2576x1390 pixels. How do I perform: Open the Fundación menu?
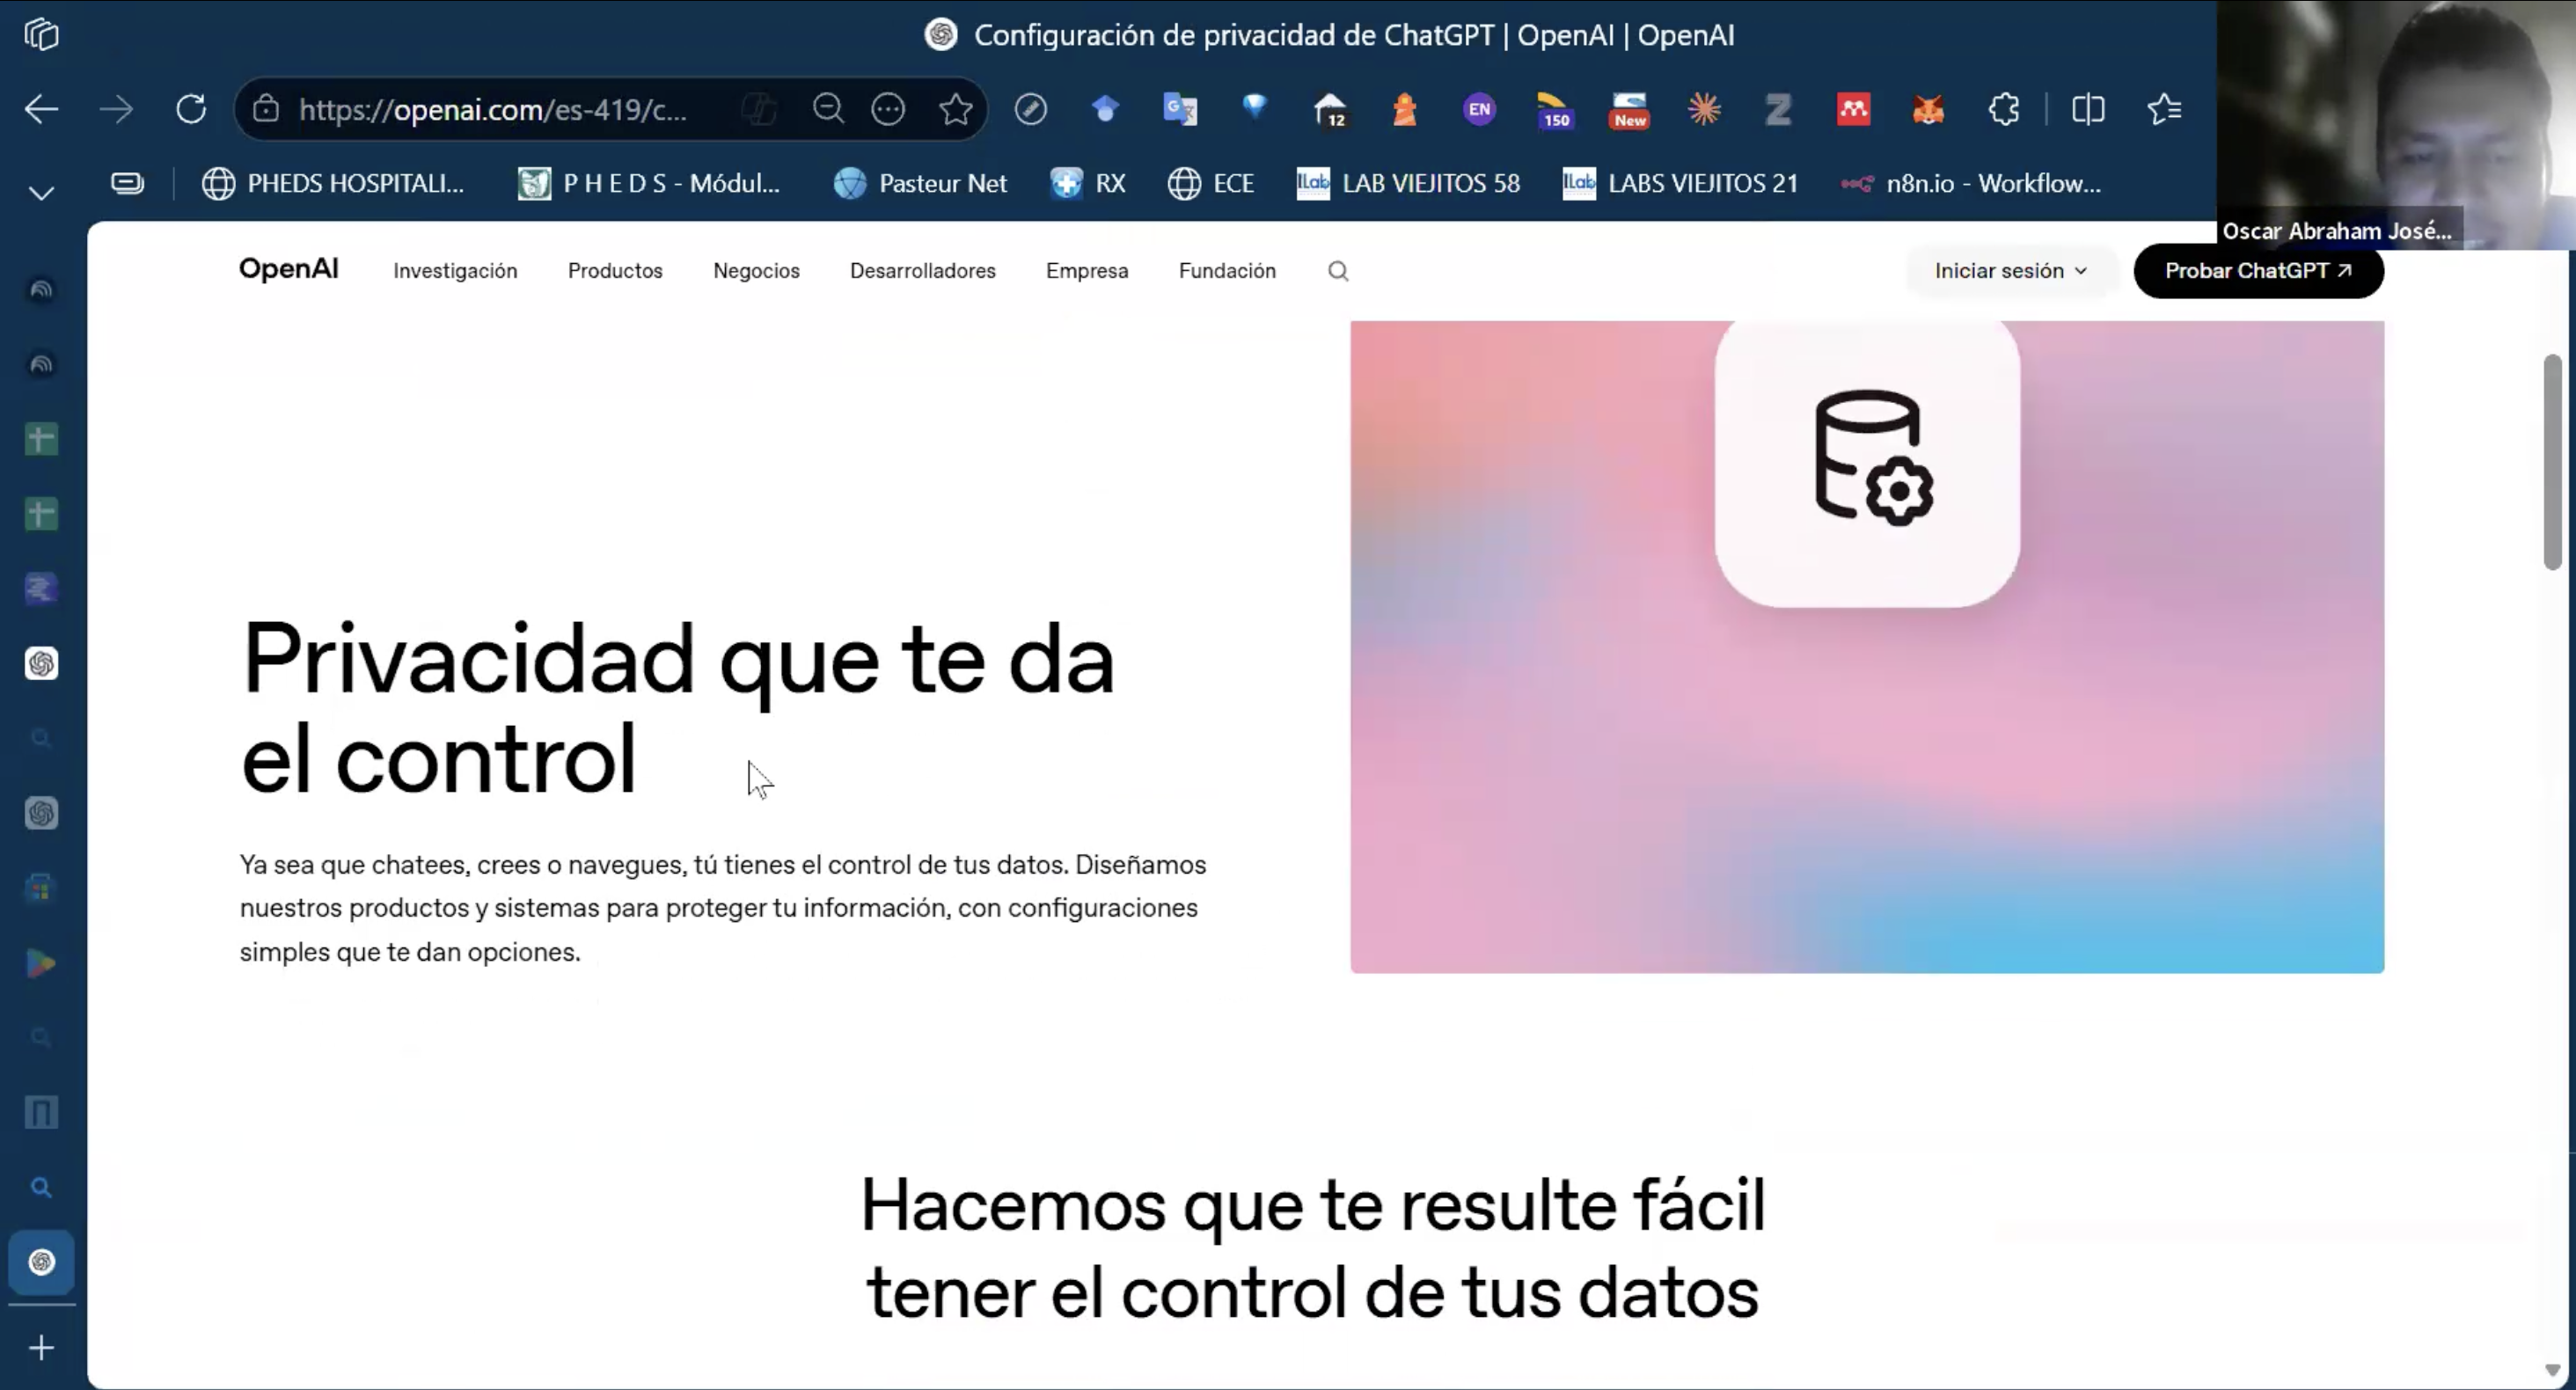1227,271
